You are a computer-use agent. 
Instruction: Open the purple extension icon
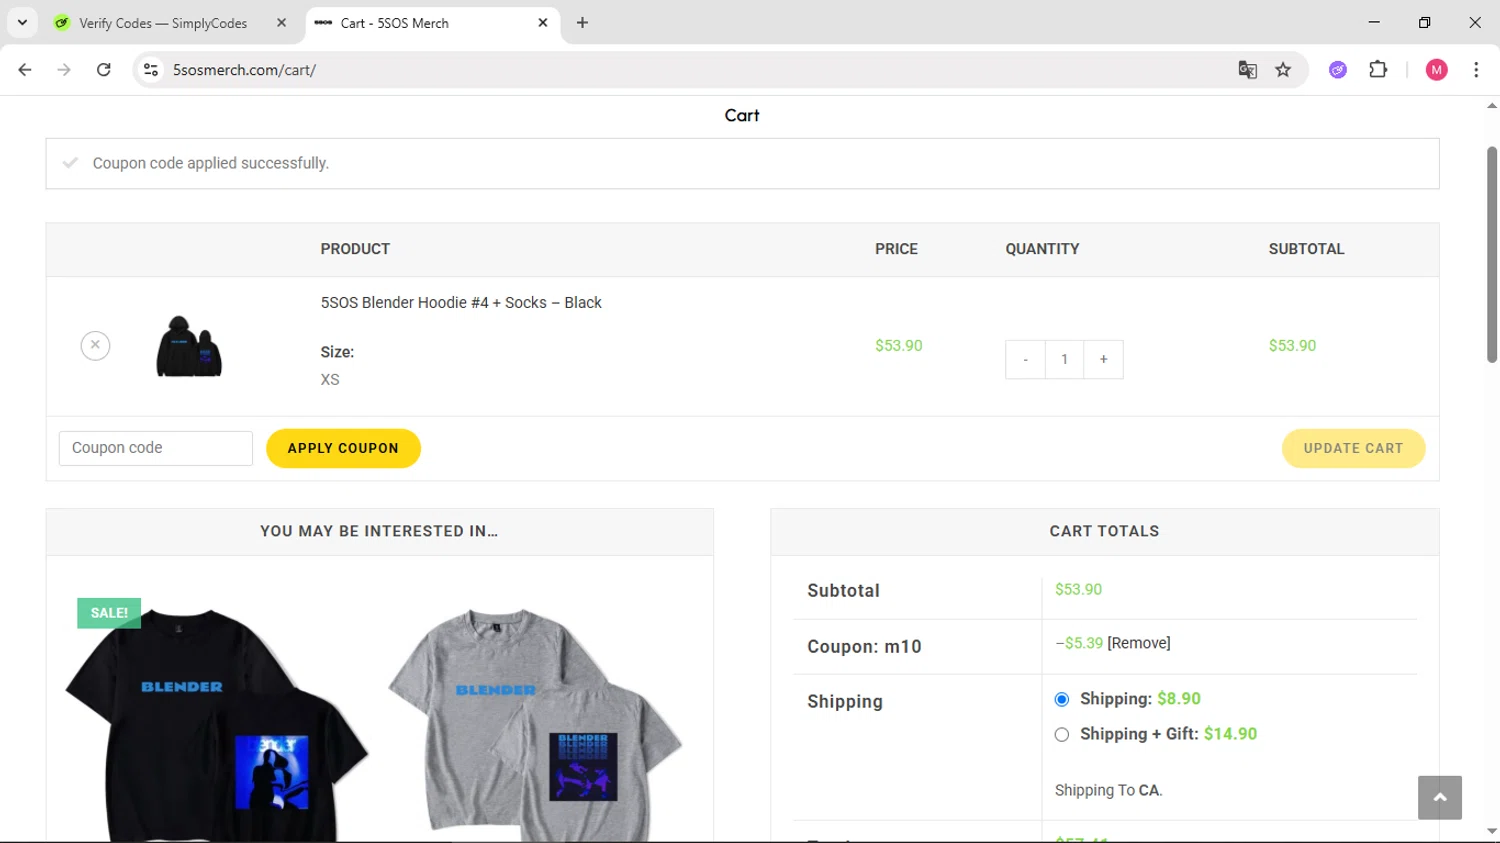pyautogui.click(x=1338, y=70)
